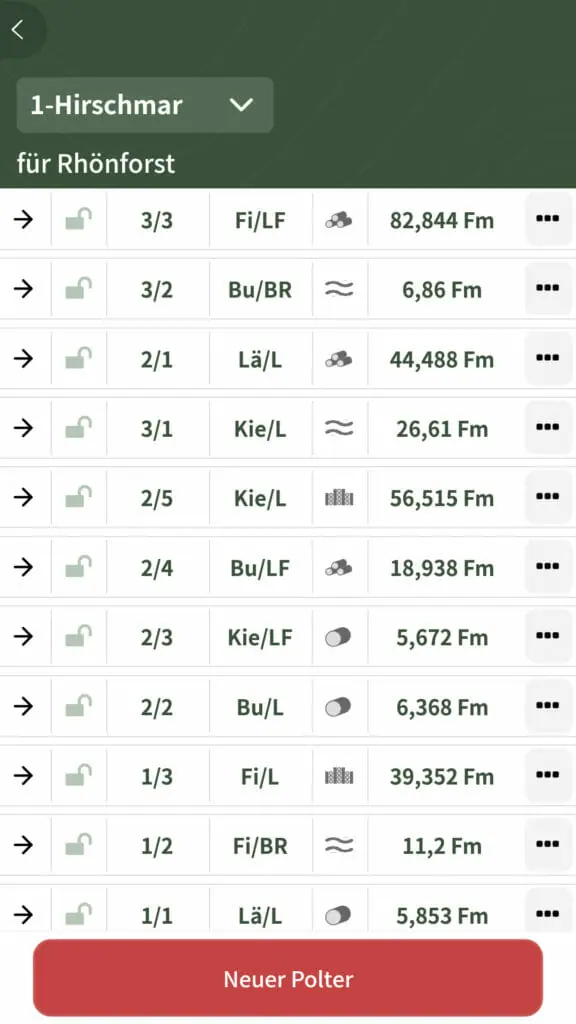Image resolution: width=576 pixels, height=1024 pixels.
Task: Click stacked wood icon in 2/5 row
Action: click(339, 498)
